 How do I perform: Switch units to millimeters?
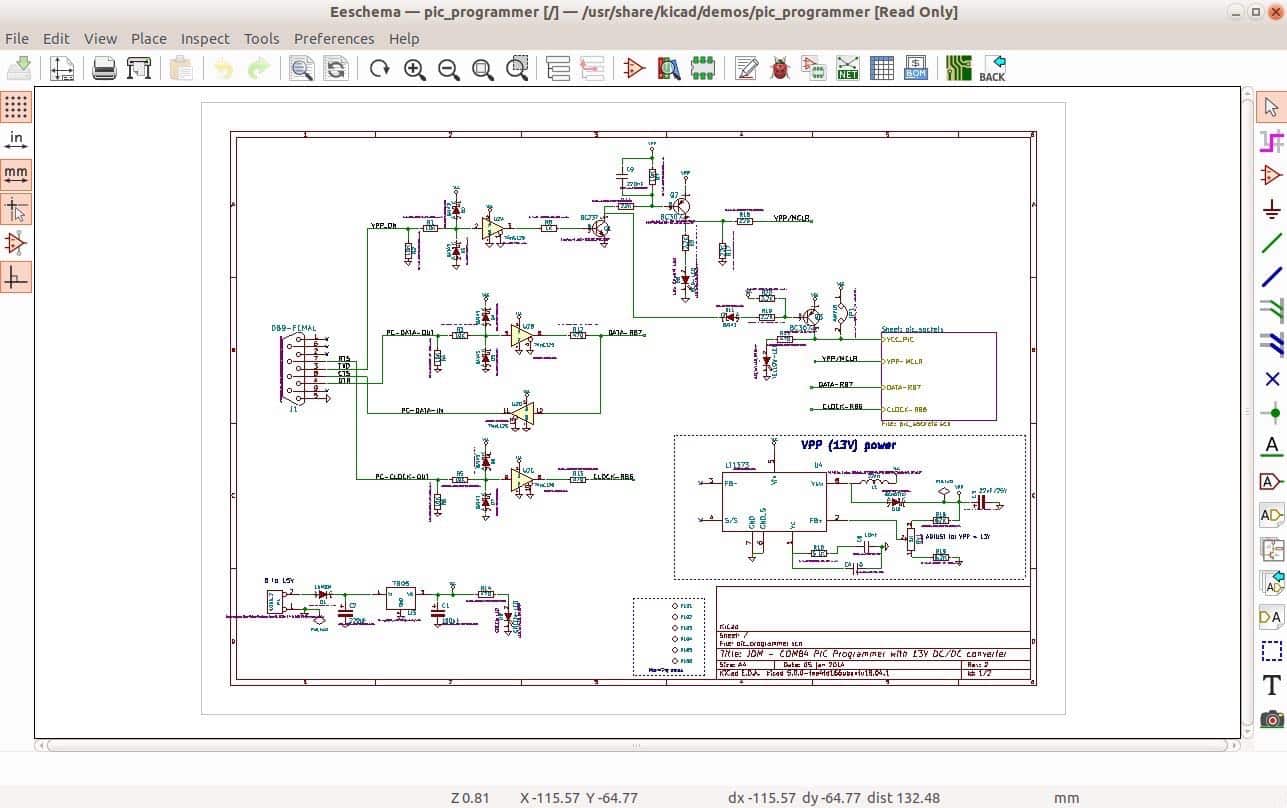tap(16, 174)
